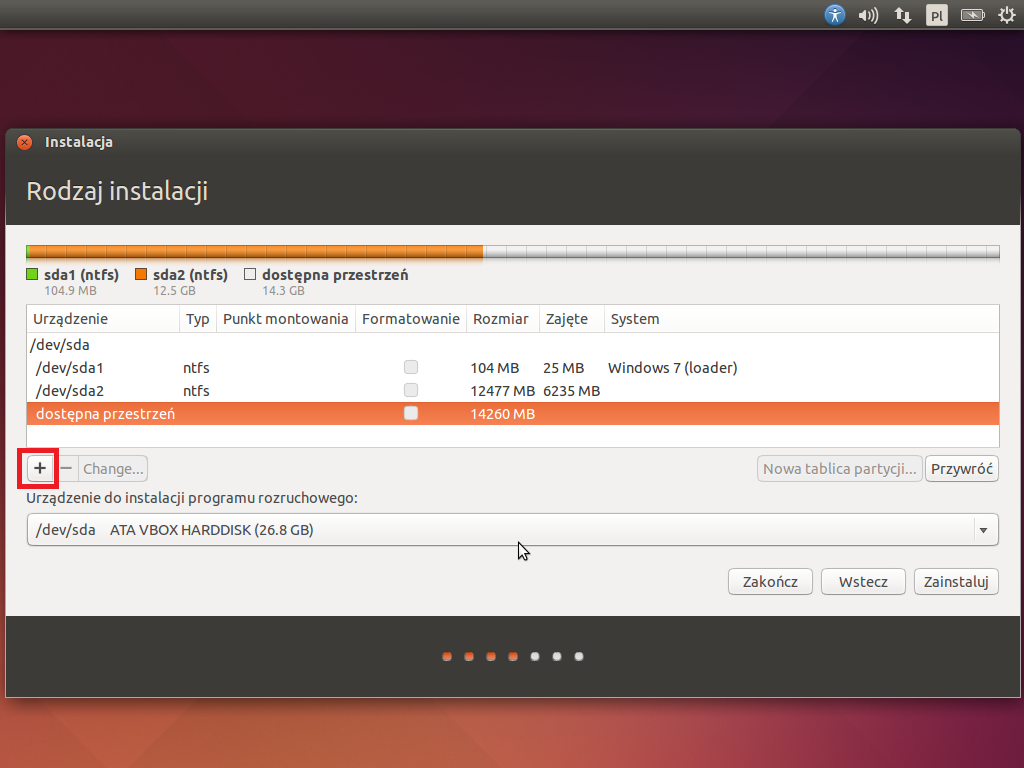The height and width of the screenshot is (768, 1024).
Task: Open the sound volume indicator
Action: [868, 15]
